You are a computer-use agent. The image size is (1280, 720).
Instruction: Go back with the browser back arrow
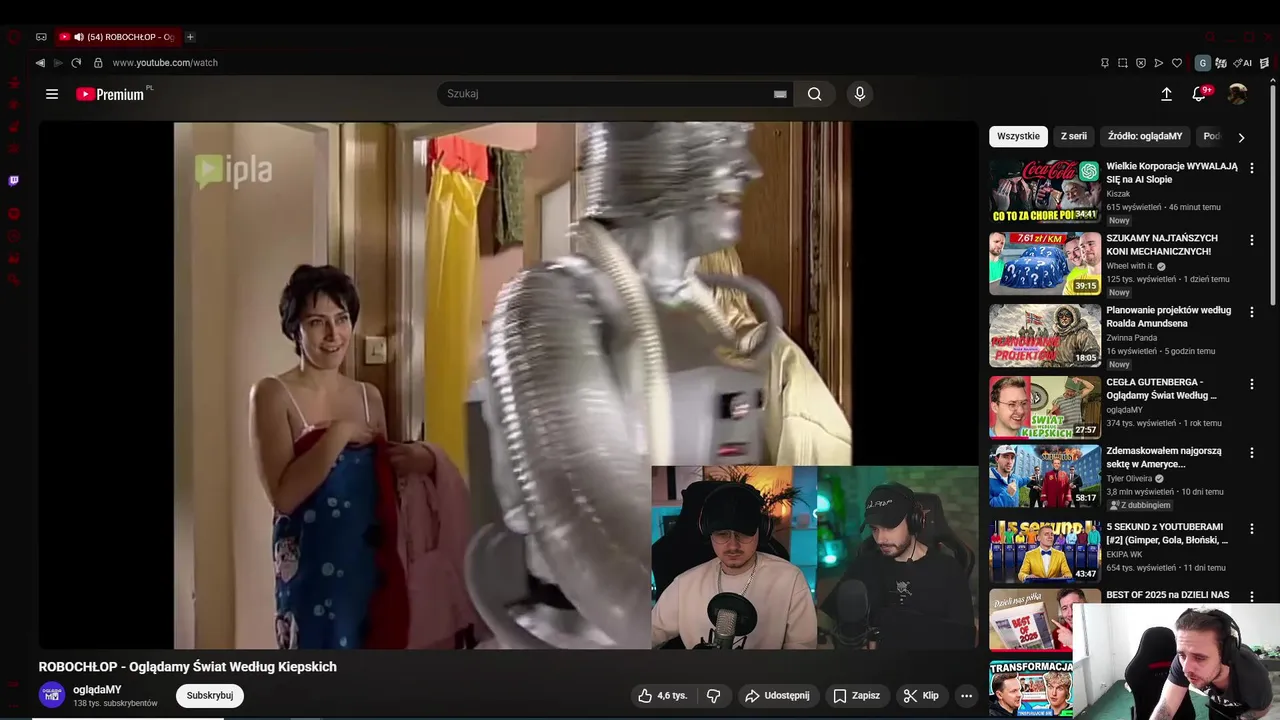point(40,63)
